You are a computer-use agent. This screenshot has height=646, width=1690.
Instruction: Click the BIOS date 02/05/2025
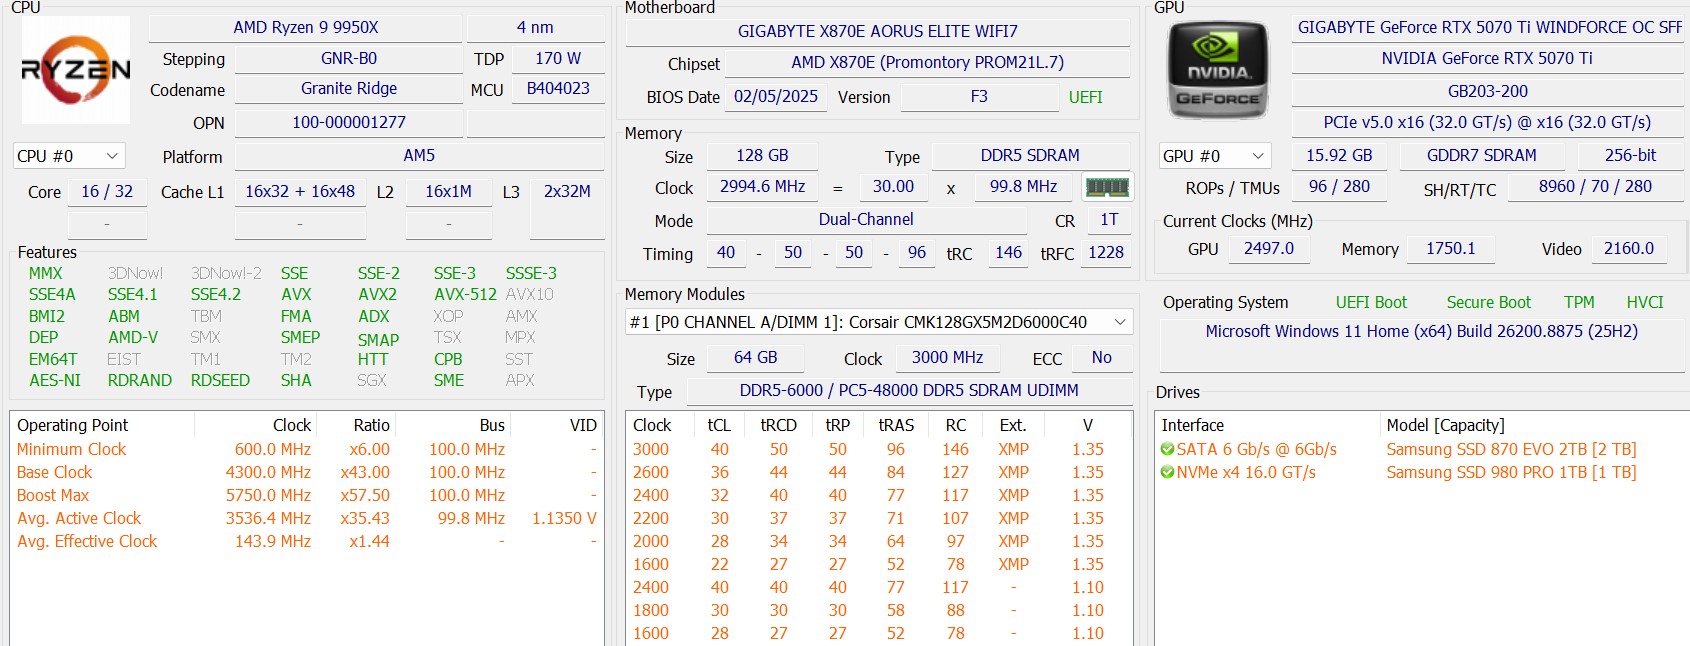coord(776,97)
